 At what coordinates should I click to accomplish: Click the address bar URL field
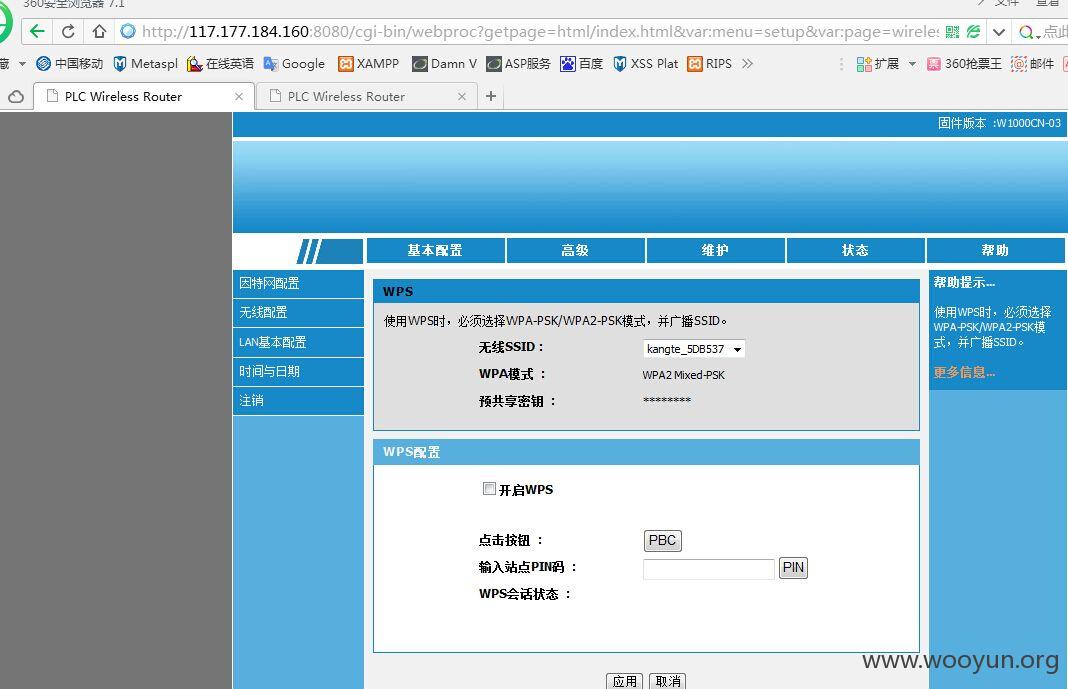point(539,31)
